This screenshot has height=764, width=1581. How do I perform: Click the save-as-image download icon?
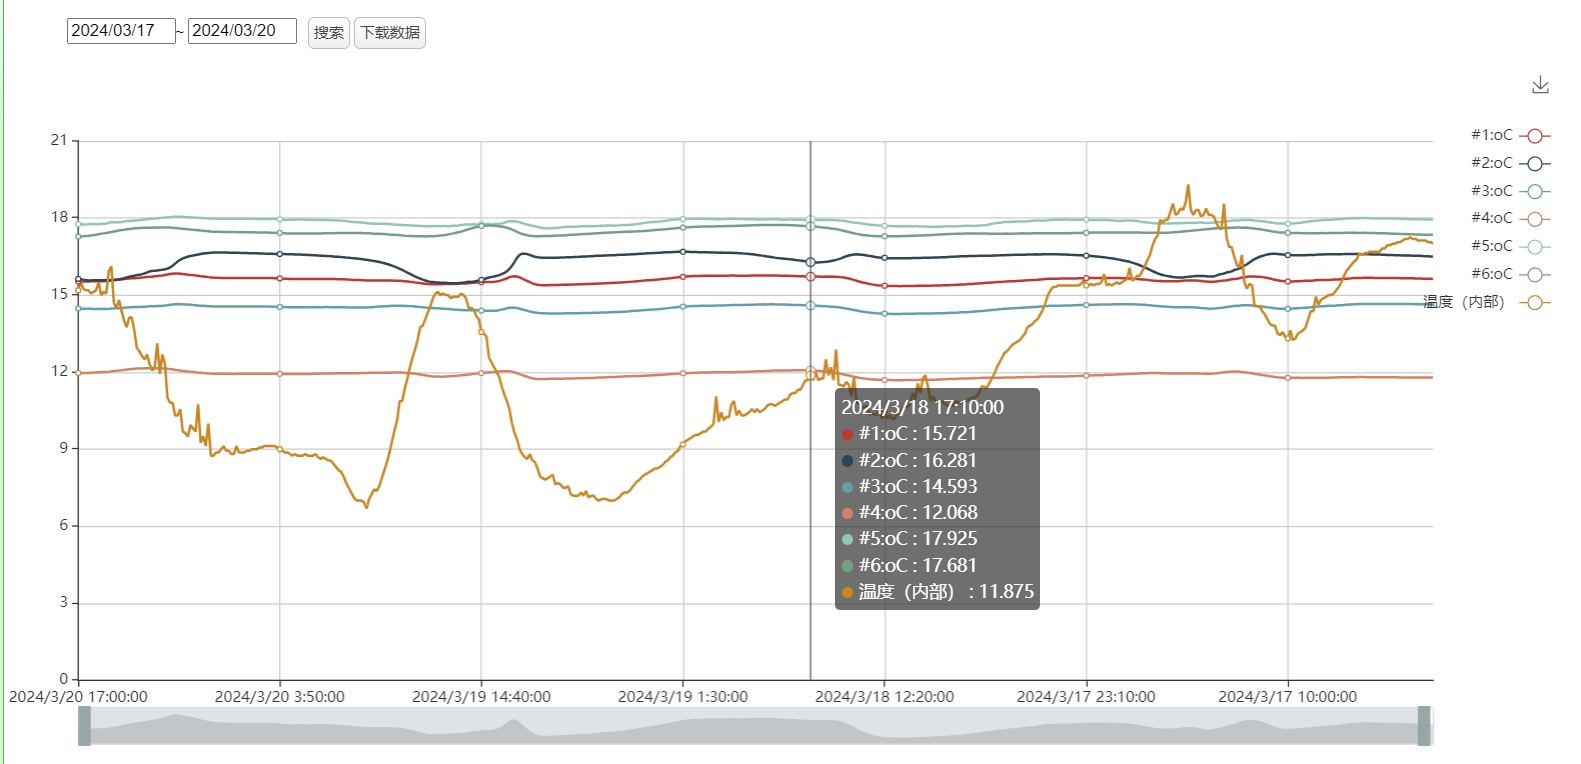click(1540, 85)
